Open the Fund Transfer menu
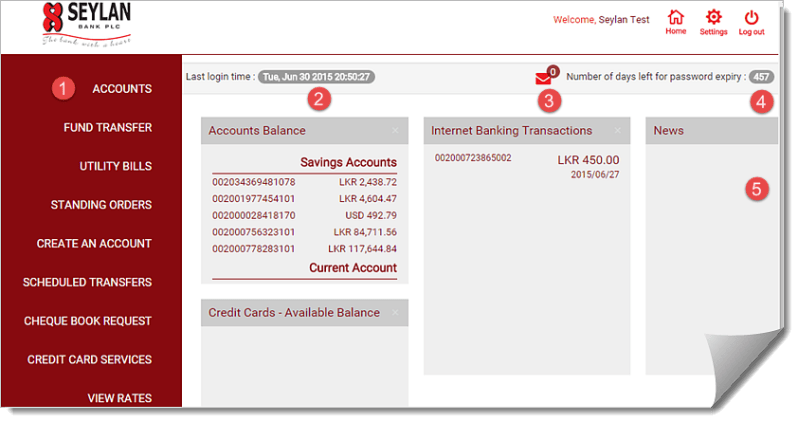Image resolution: width=798 pixels, height=422 pixels. (107, 127)
